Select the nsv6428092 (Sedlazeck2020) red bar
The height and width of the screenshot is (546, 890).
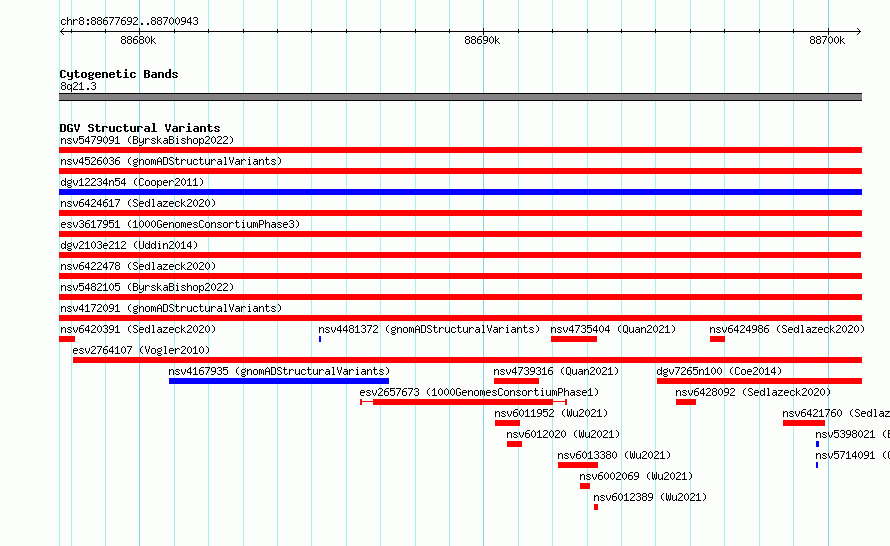tap(686, 402)
